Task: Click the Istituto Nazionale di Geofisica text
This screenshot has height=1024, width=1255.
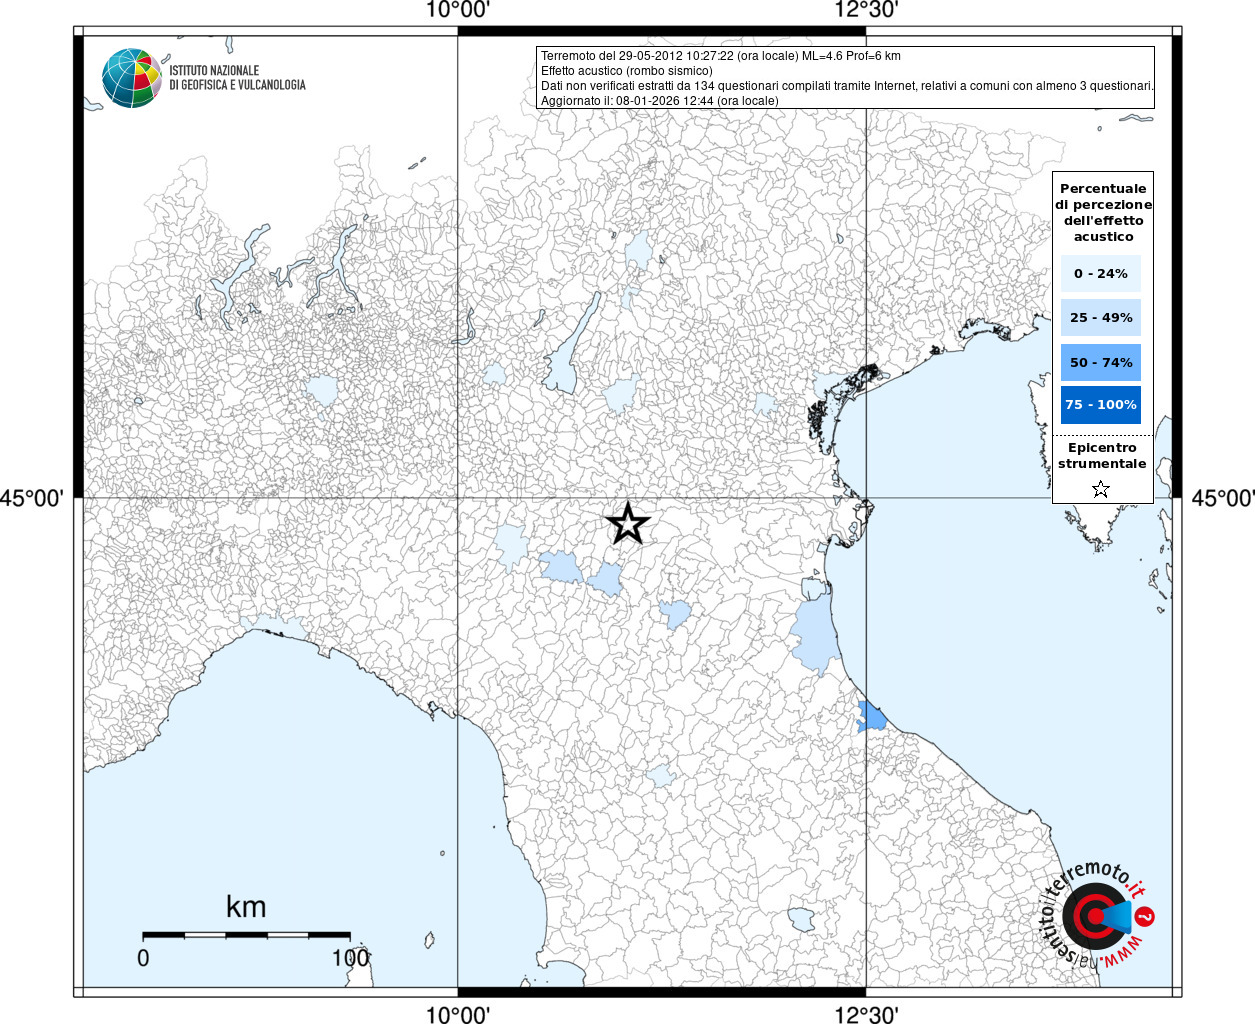Action: coord(237,78)
